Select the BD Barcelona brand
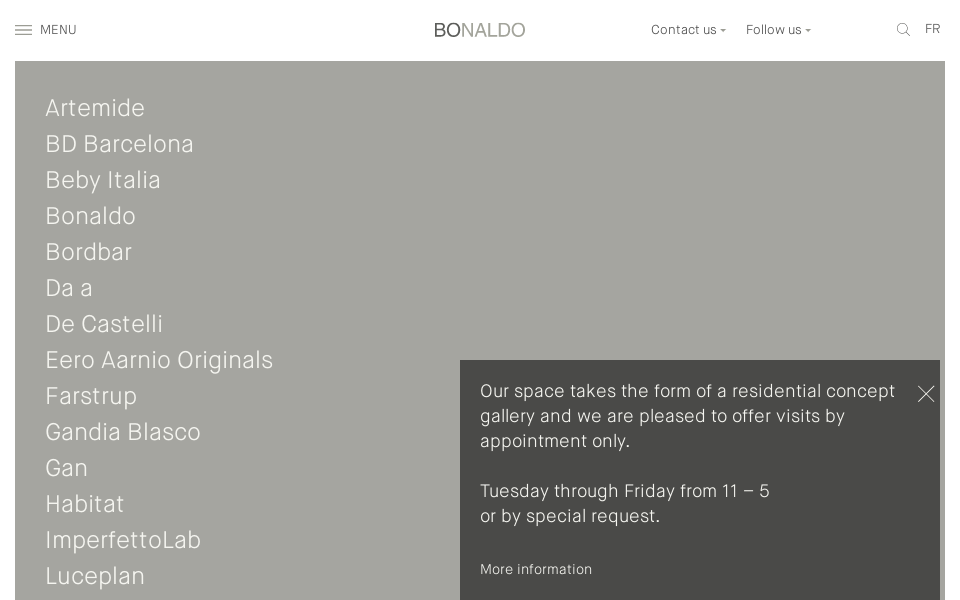The image size is (960, 600). pyautogui.click(x=119, y=144)
